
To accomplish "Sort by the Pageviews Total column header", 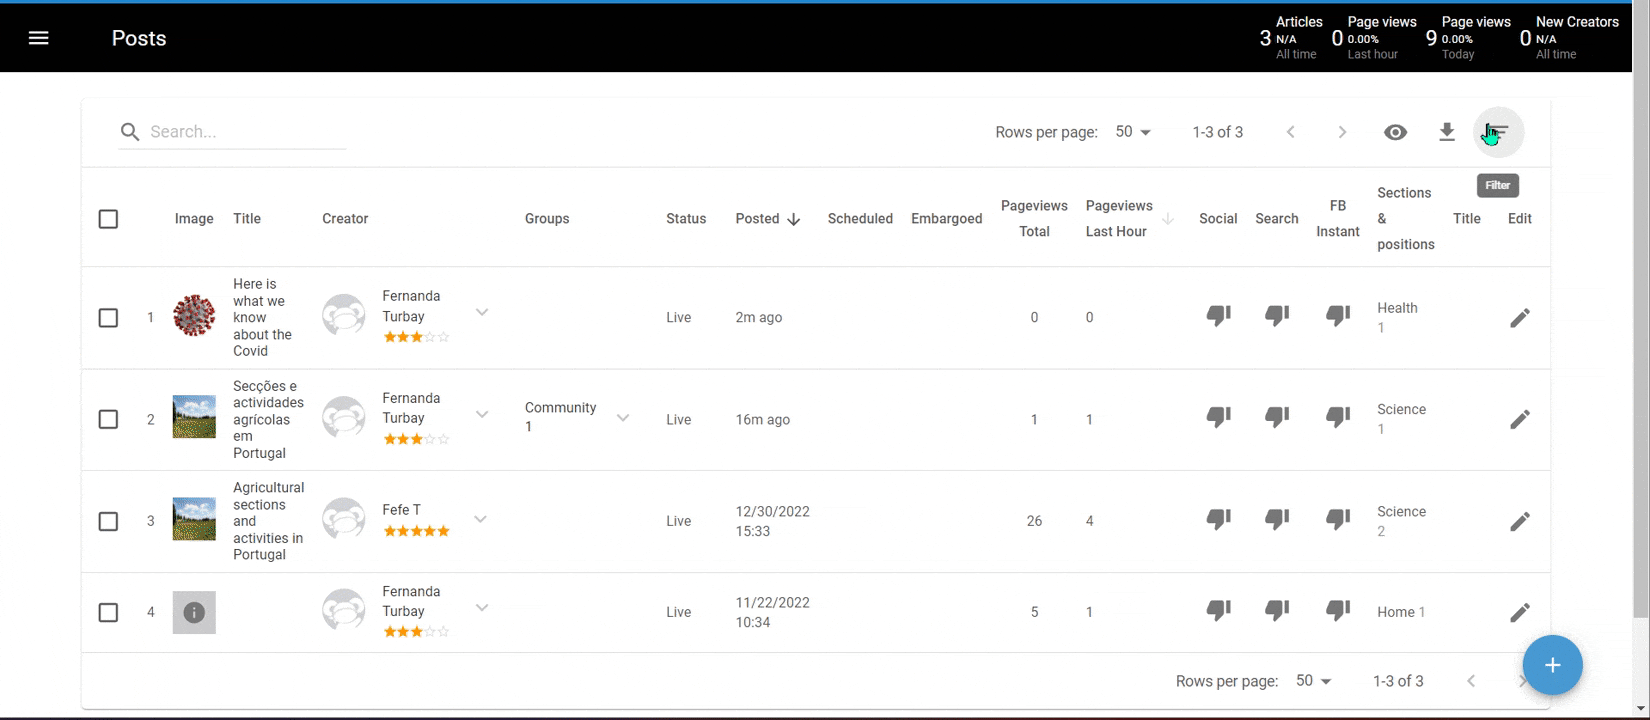I will [x=1034, y=218].
